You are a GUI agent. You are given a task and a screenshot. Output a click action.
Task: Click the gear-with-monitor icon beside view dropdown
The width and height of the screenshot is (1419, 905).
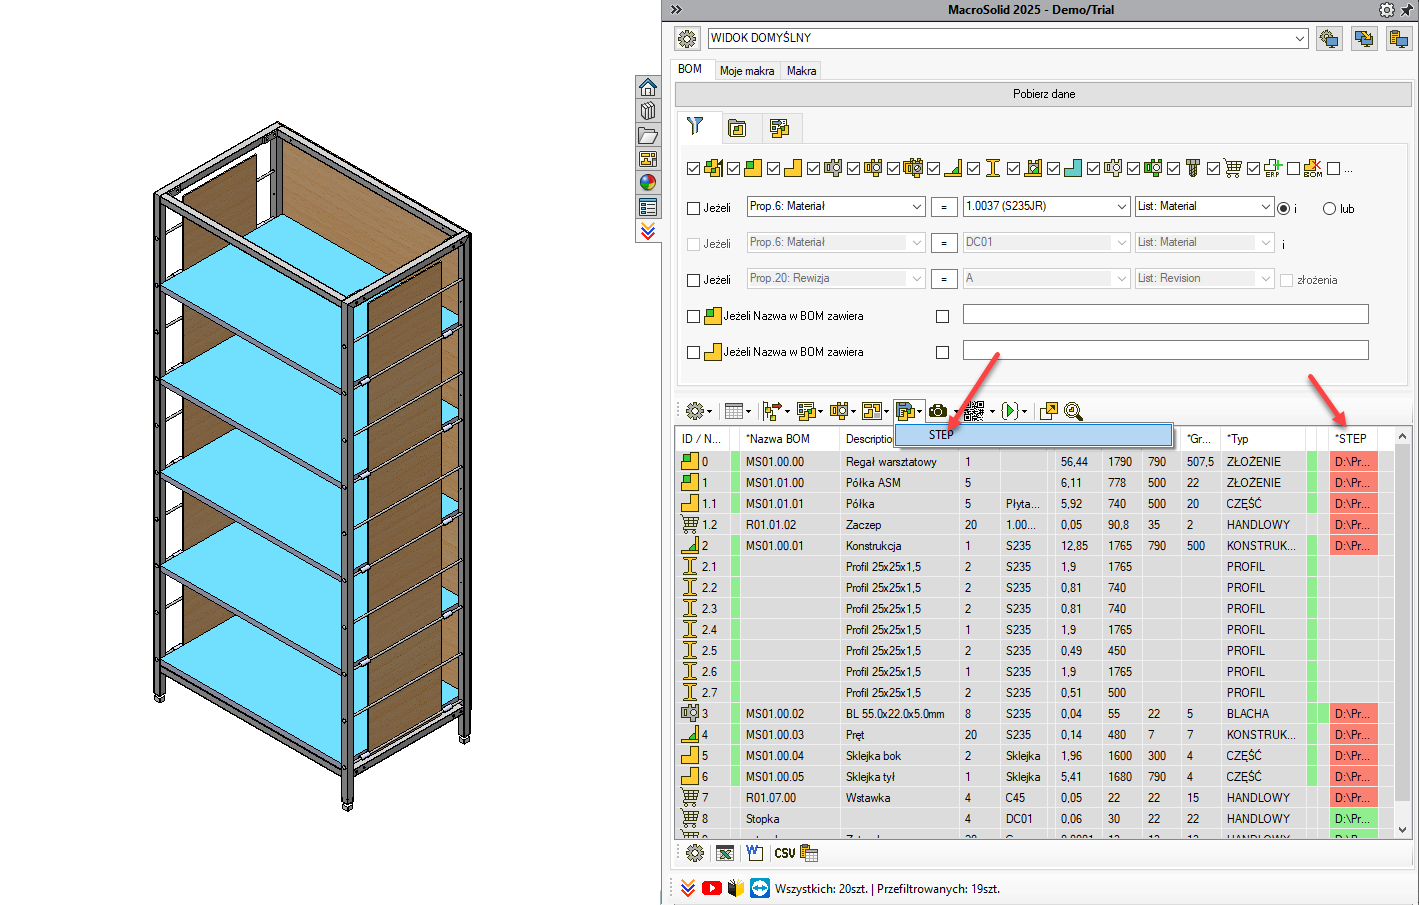pyautogui.click(x=1329, y=39)
